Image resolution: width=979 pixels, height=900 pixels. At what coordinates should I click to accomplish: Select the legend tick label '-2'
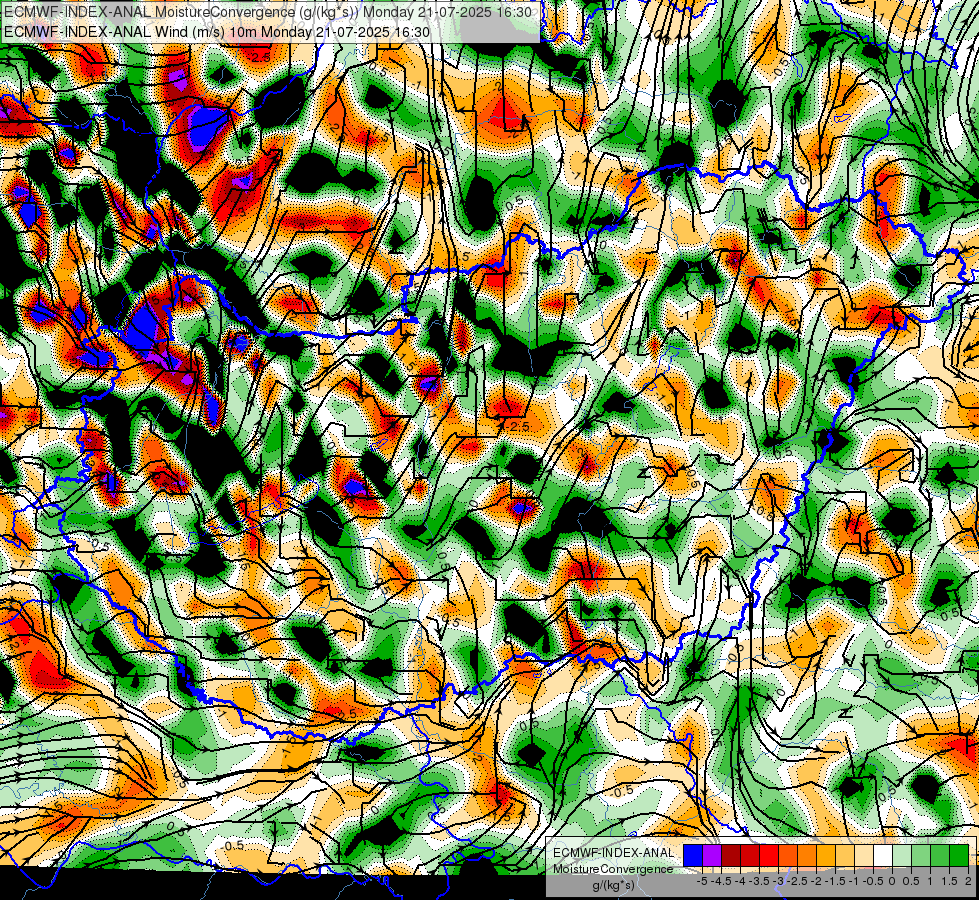(816, 881)
